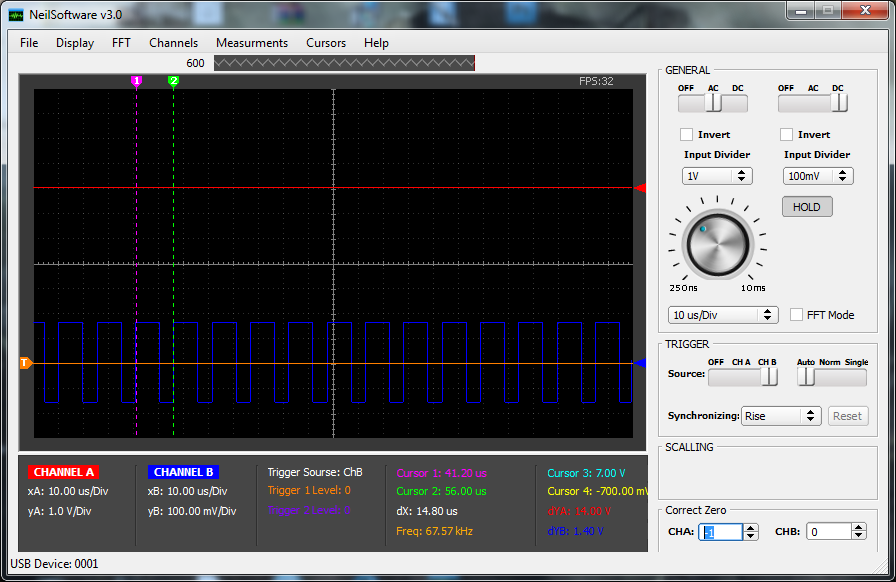The image size is (896, 582).
Task: Click the waveform buffer overview bar
Action: (344, 63)
